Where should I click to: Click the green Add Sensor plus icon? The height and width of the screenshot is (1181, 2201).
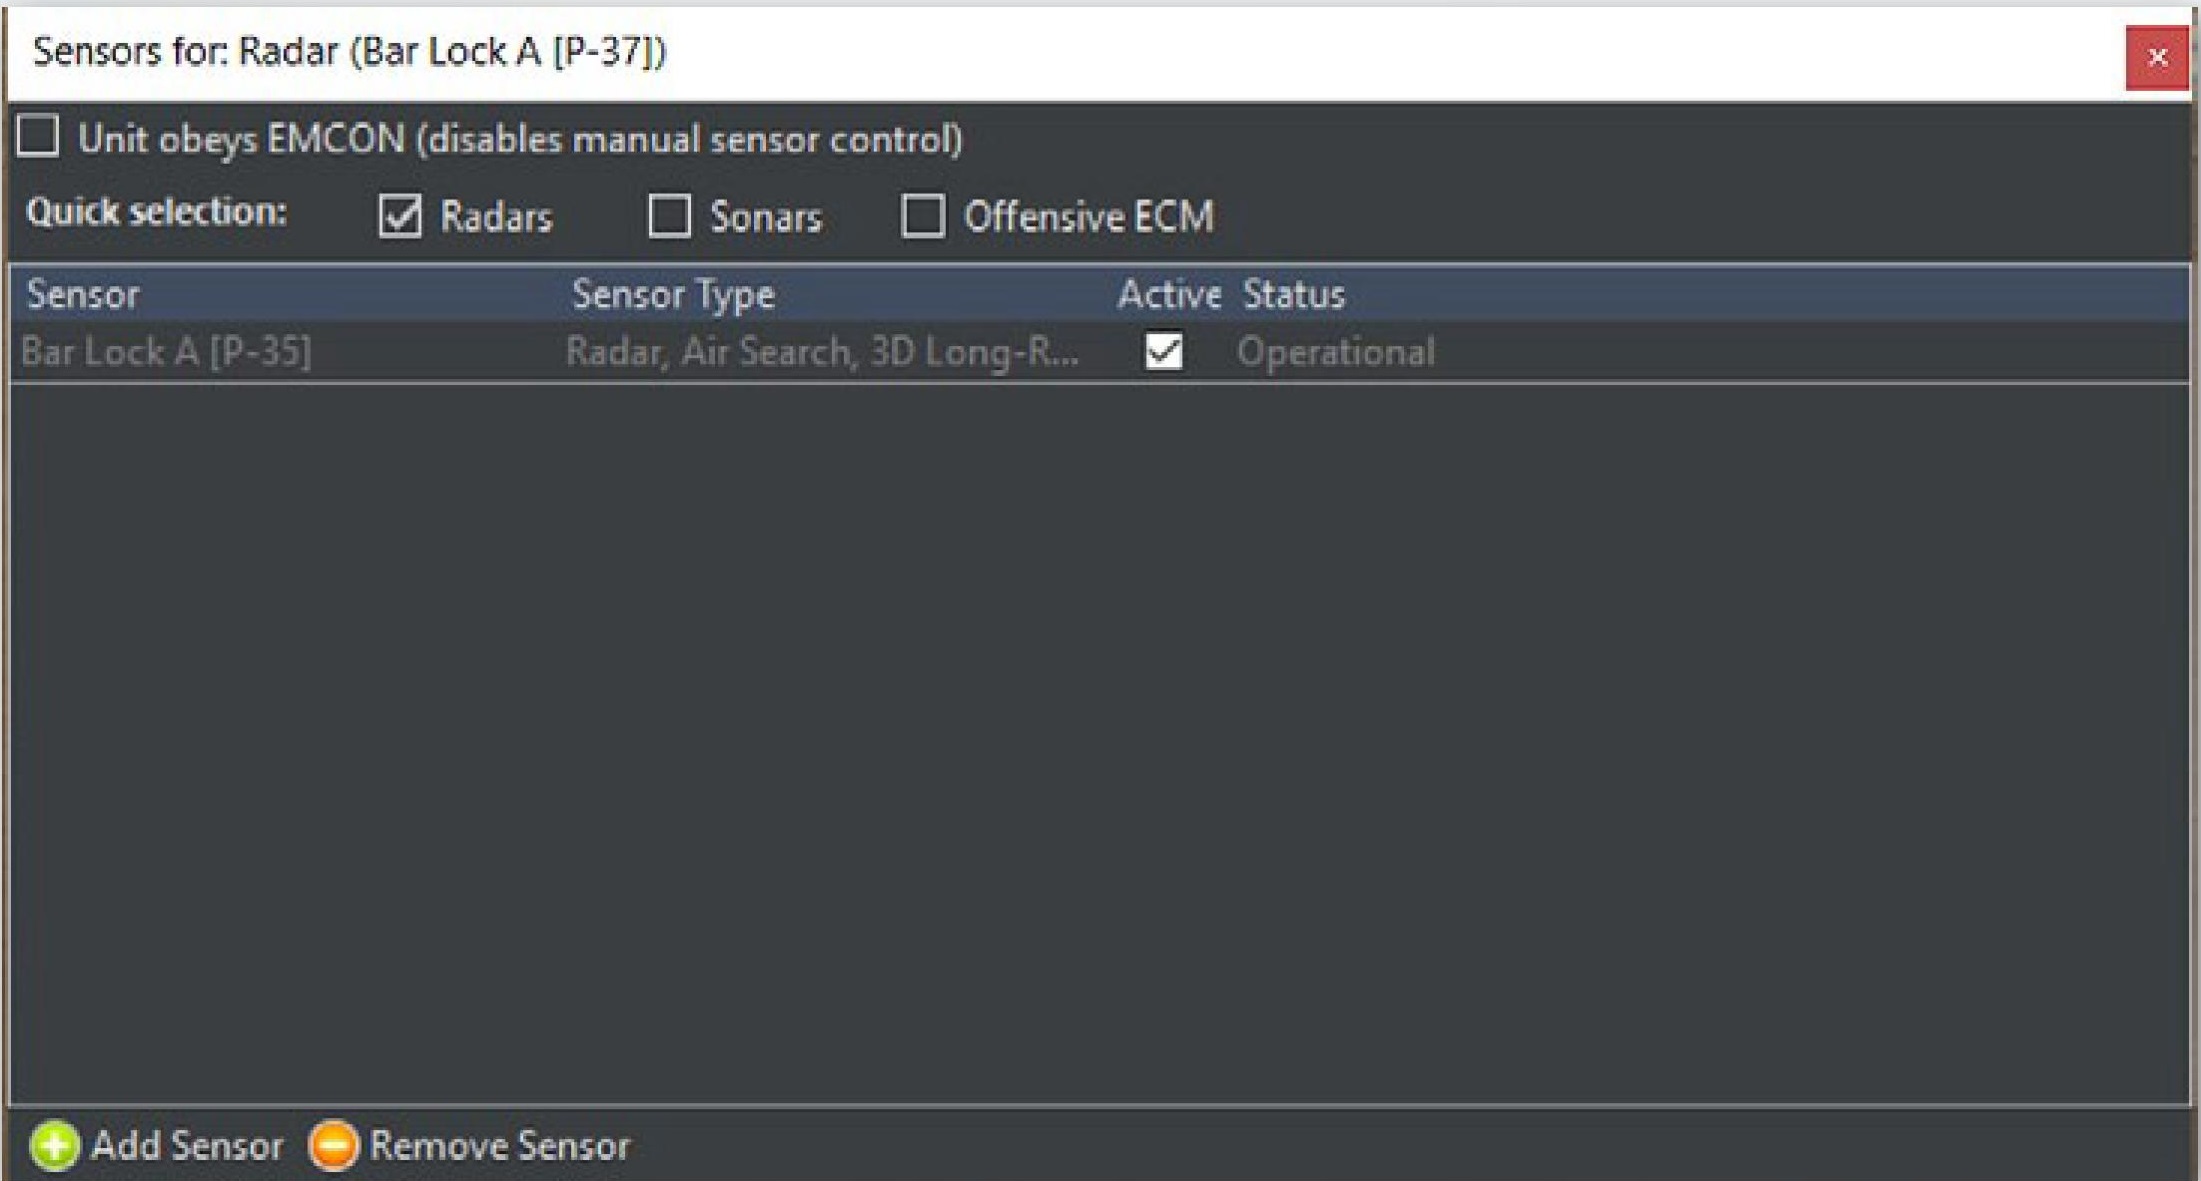pyautogui.click(x=55, y=1145)
